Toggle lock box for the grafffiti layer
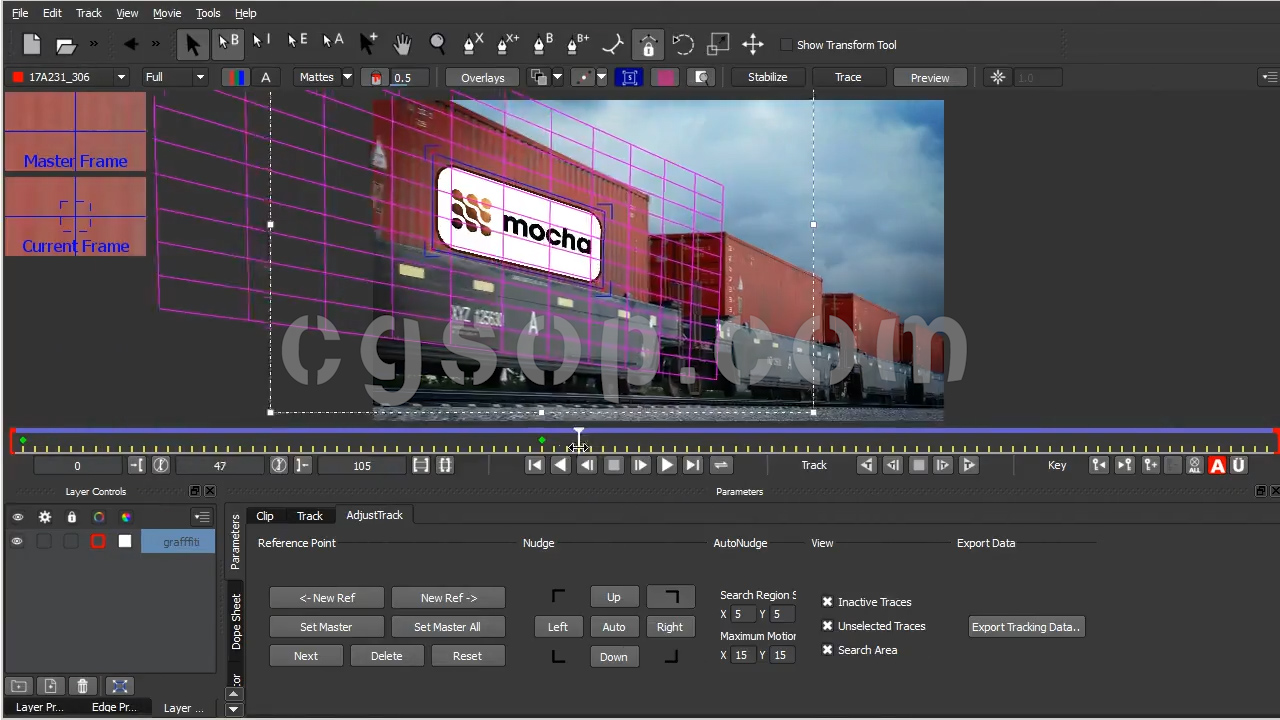Viewport: 1280px width, 720px height. (x=71, y=542)
